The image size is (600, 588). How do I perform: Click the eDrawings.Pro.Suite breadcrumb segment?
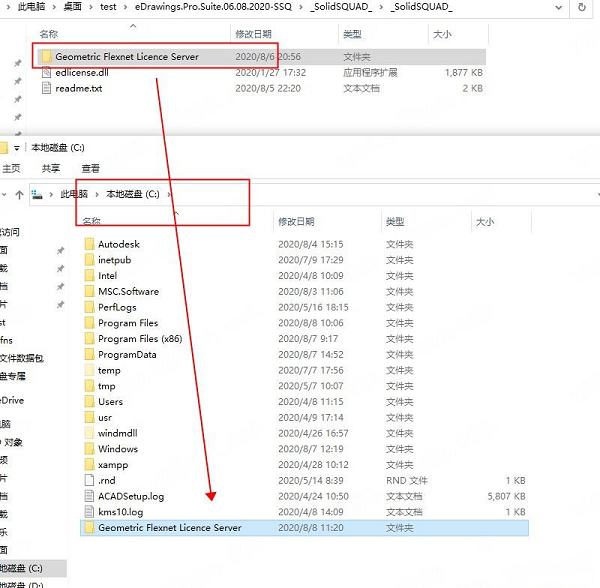213,7
